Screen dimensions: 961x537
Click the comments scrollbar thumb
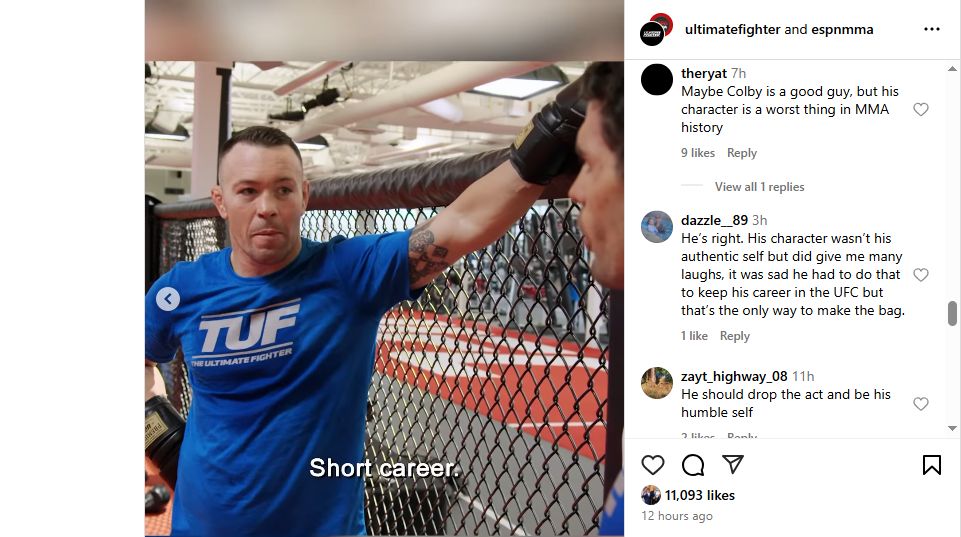[952, 313]
